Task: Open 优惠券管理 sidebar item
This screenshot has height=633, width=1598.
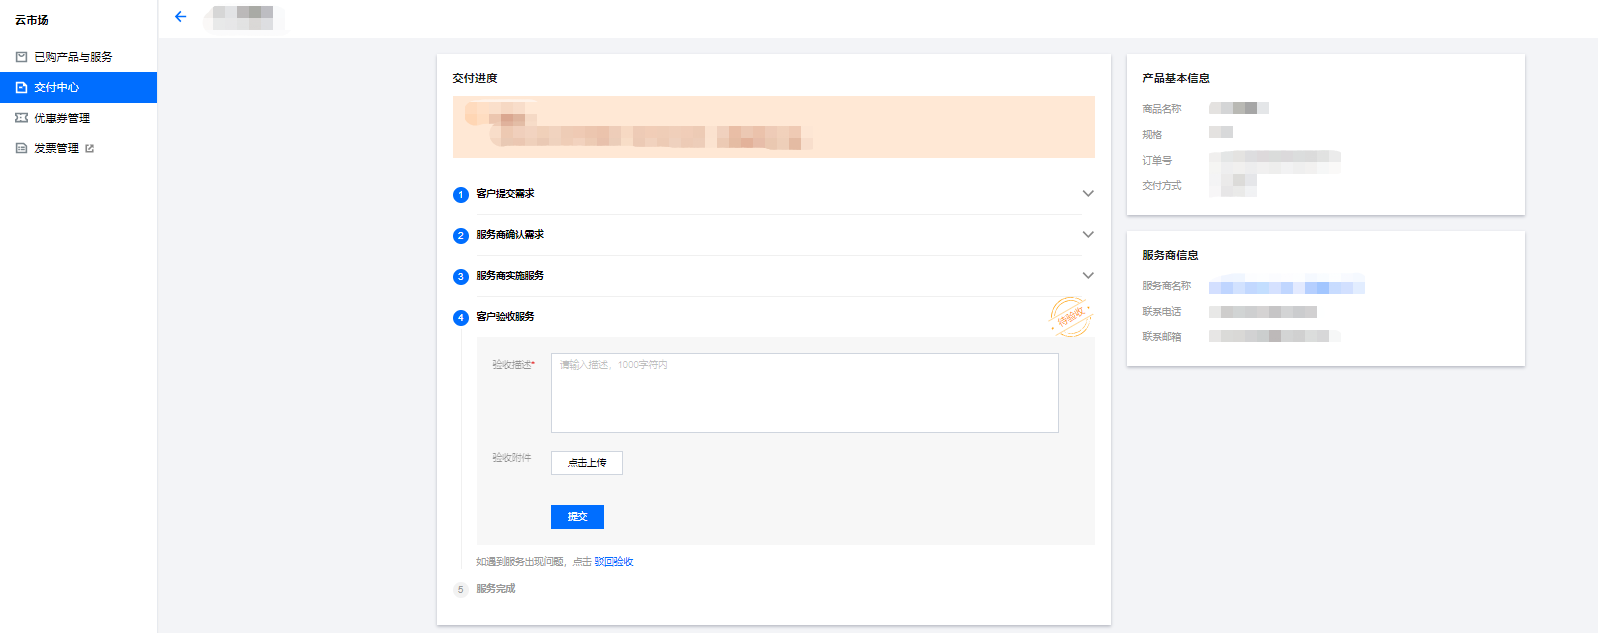Action: point(78,118)
